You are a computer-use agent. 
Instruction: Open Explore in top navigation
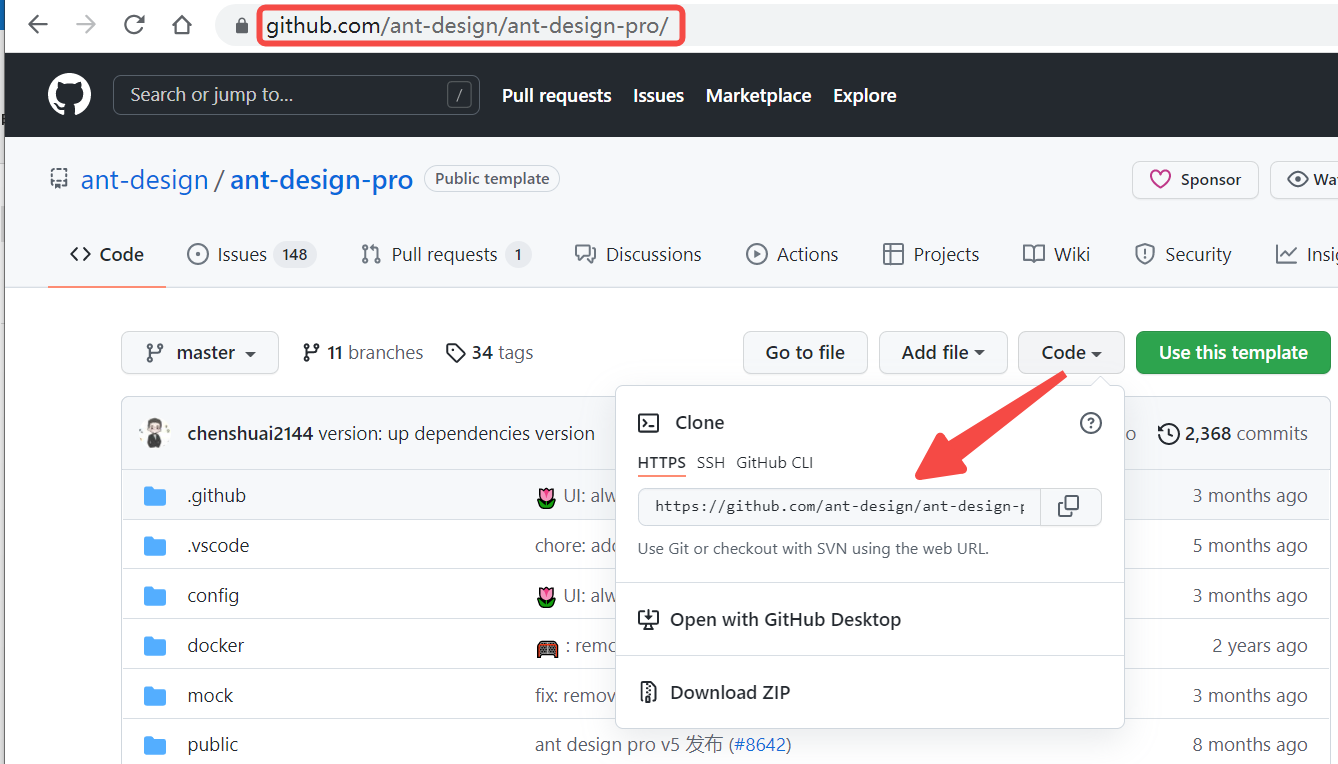coord(865,96)
